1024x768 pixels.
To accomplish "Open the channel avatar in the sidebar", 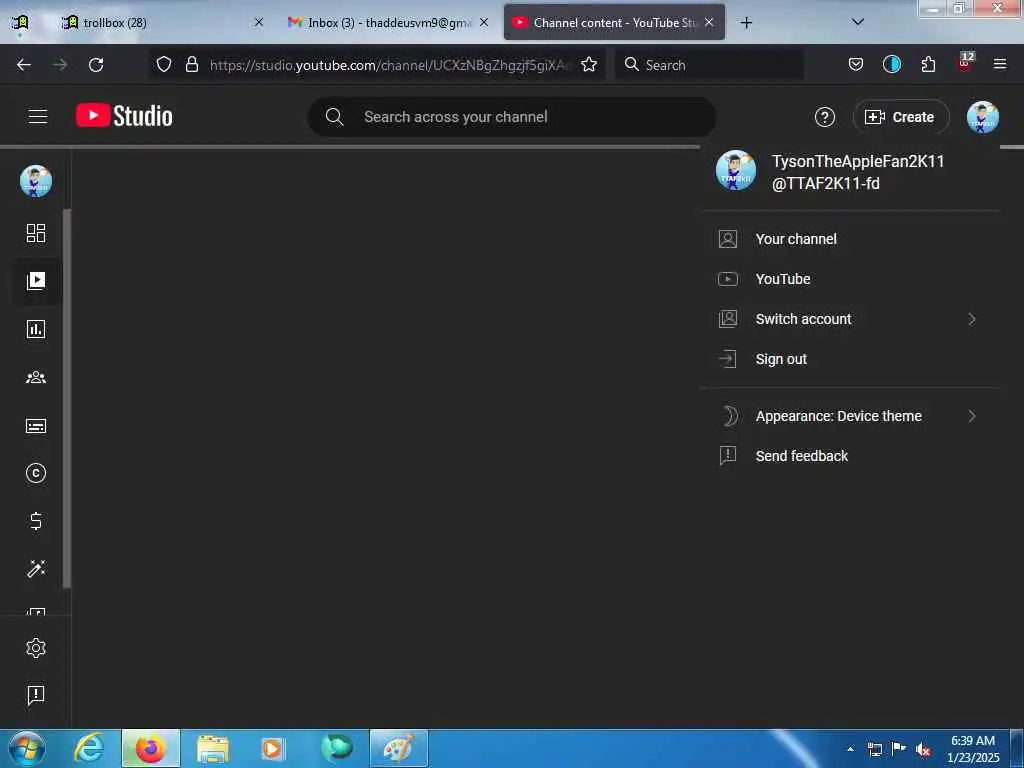I will [36, 181].
